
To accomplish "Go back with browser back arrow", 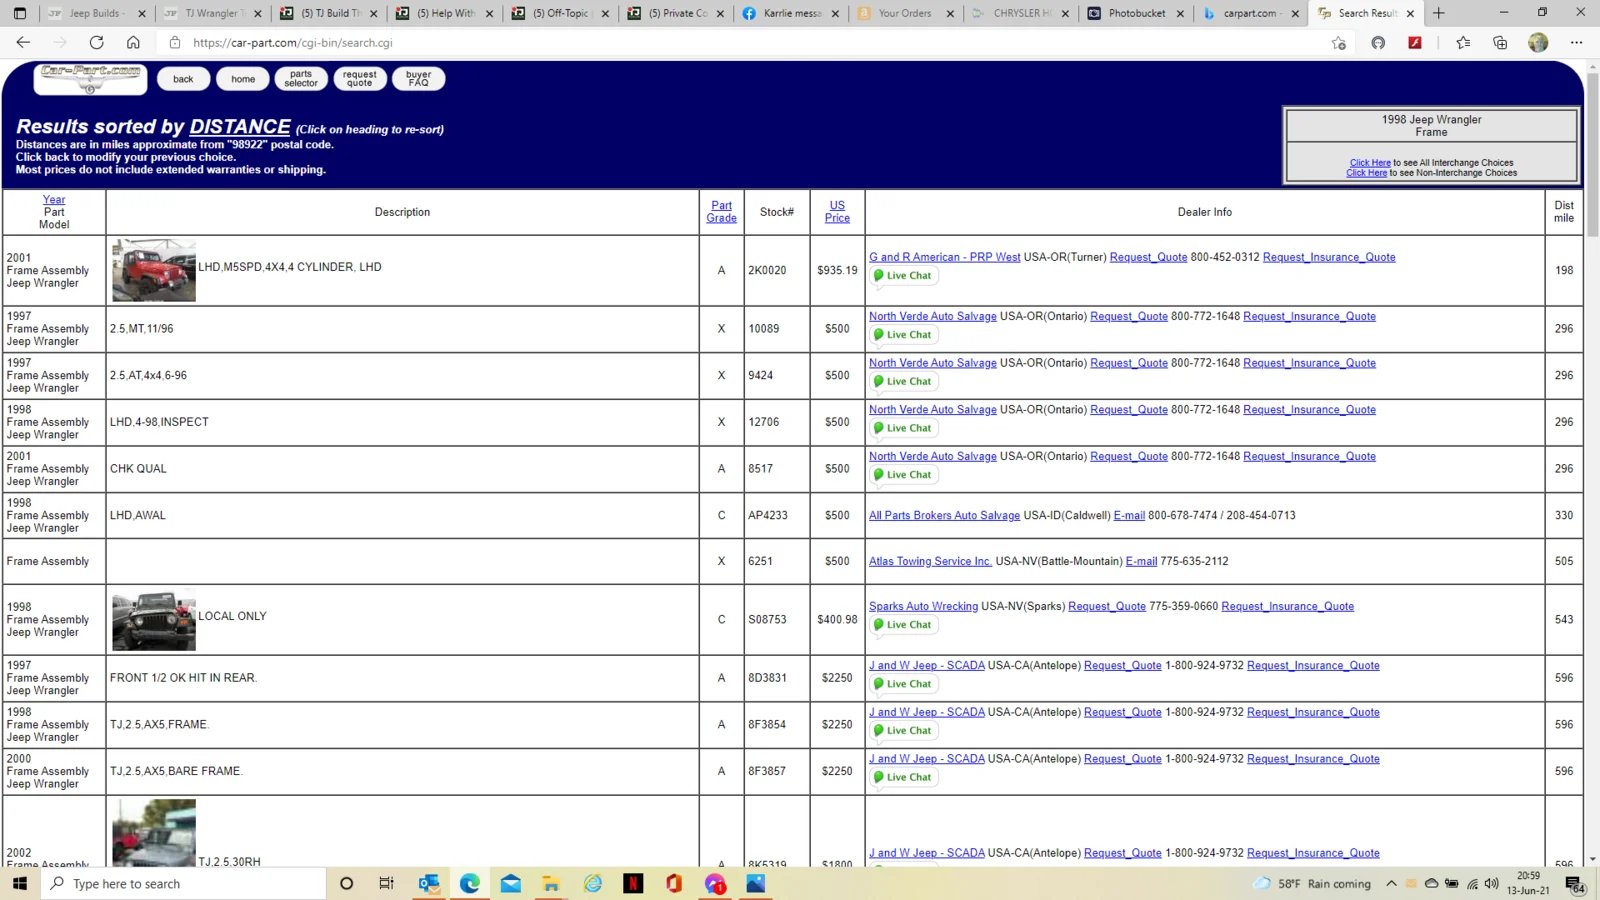I will point(23,43).
